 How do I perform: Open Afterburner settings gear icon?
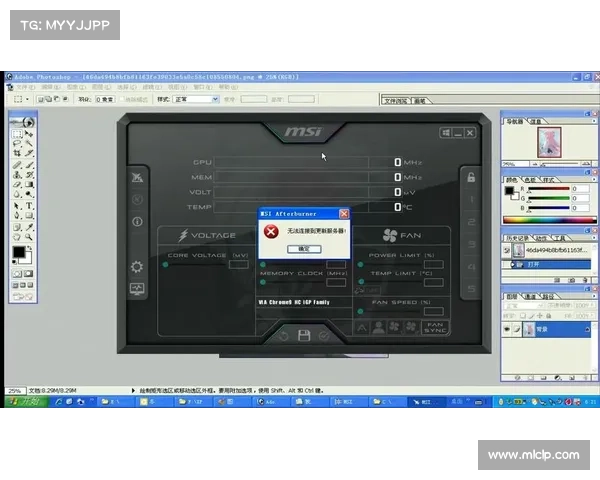pos(137,266)
